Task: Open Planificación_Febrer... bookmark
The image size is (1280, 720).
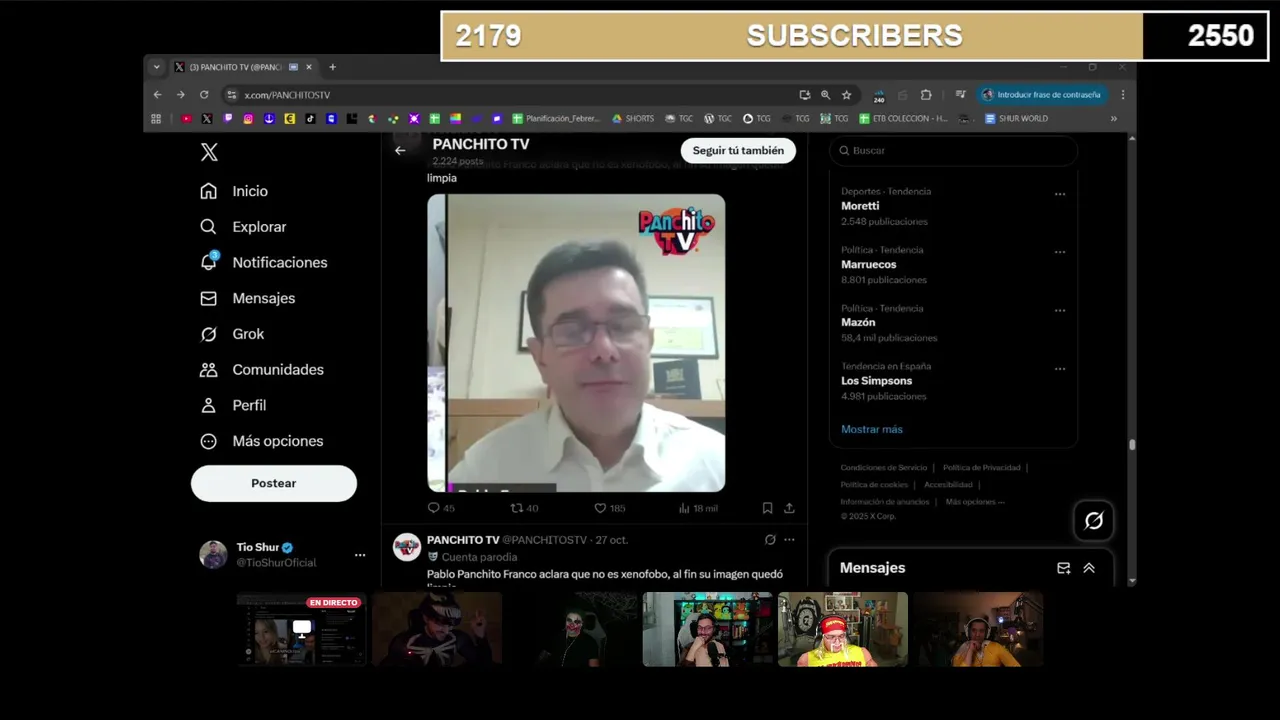Action: click(x=556, y=118)
